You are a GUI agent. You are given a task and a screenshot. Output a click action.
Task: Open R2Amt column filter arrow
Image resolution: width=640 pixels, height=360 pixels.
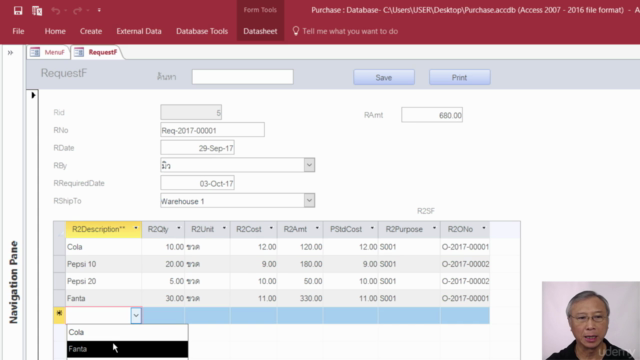pyautogui.click(x=317, y=229)
